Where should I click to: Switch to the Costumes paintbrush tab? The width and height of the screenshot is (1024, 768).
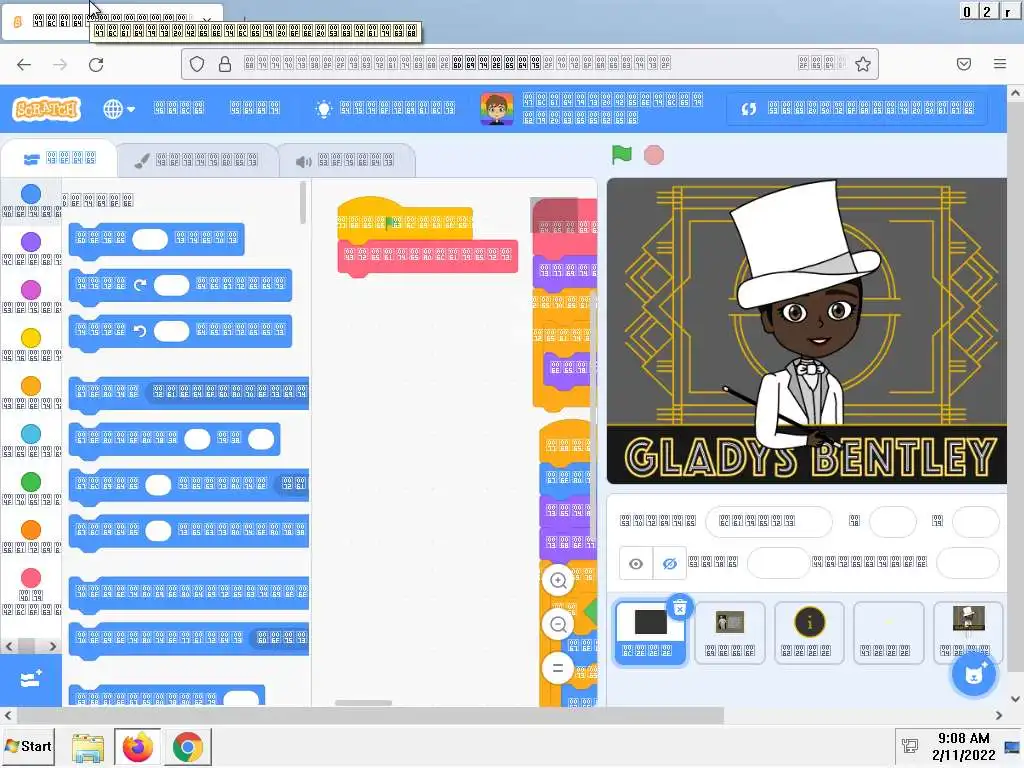point(197,161)
